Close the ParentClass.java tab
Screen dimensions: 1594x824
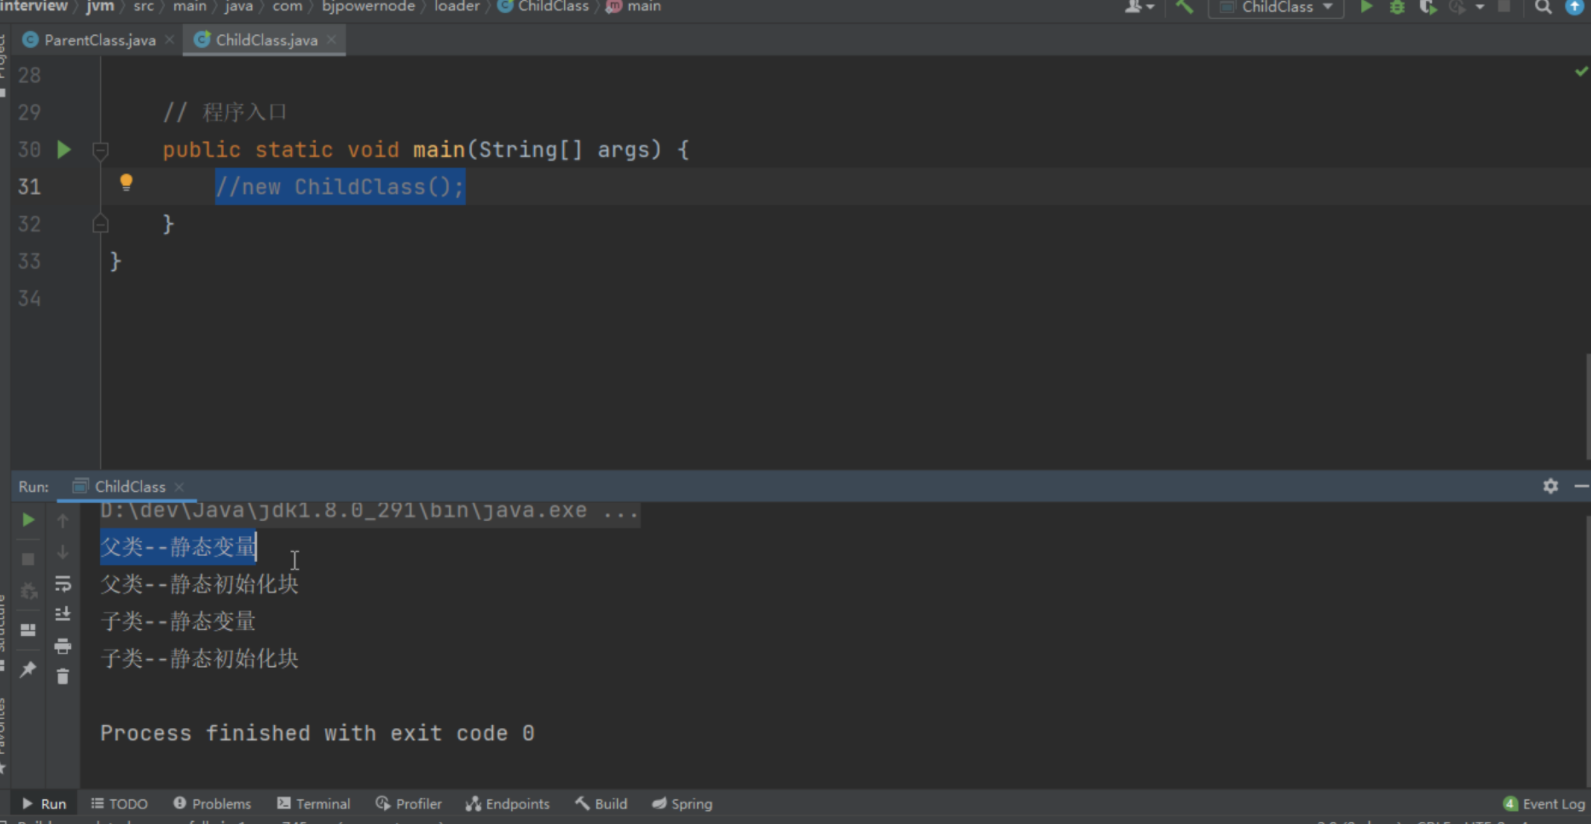(170, 40)
